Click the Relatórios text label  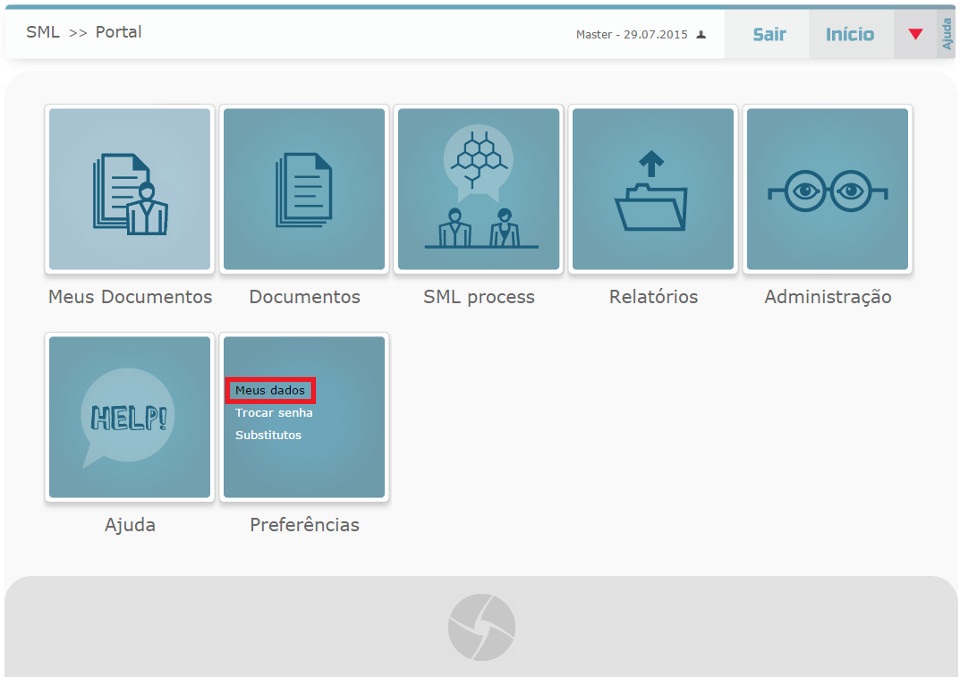click(653, 297)
